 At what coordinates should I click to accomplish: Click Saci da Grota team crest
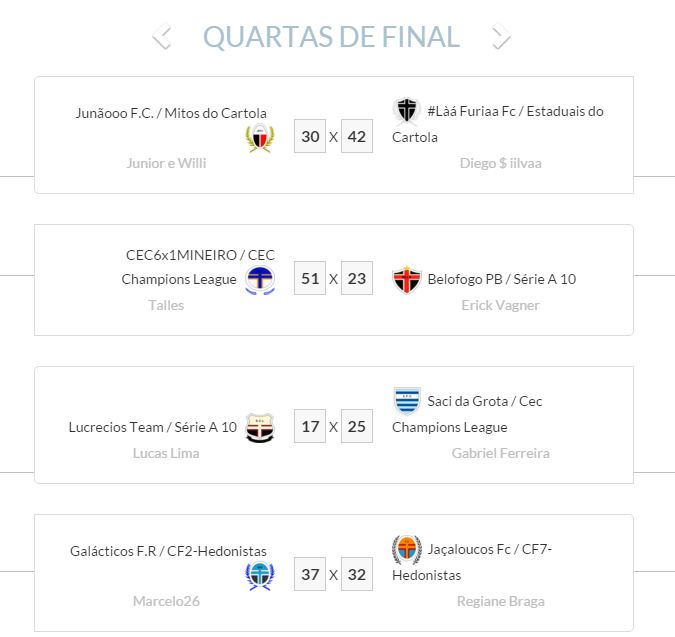(406, 400)
